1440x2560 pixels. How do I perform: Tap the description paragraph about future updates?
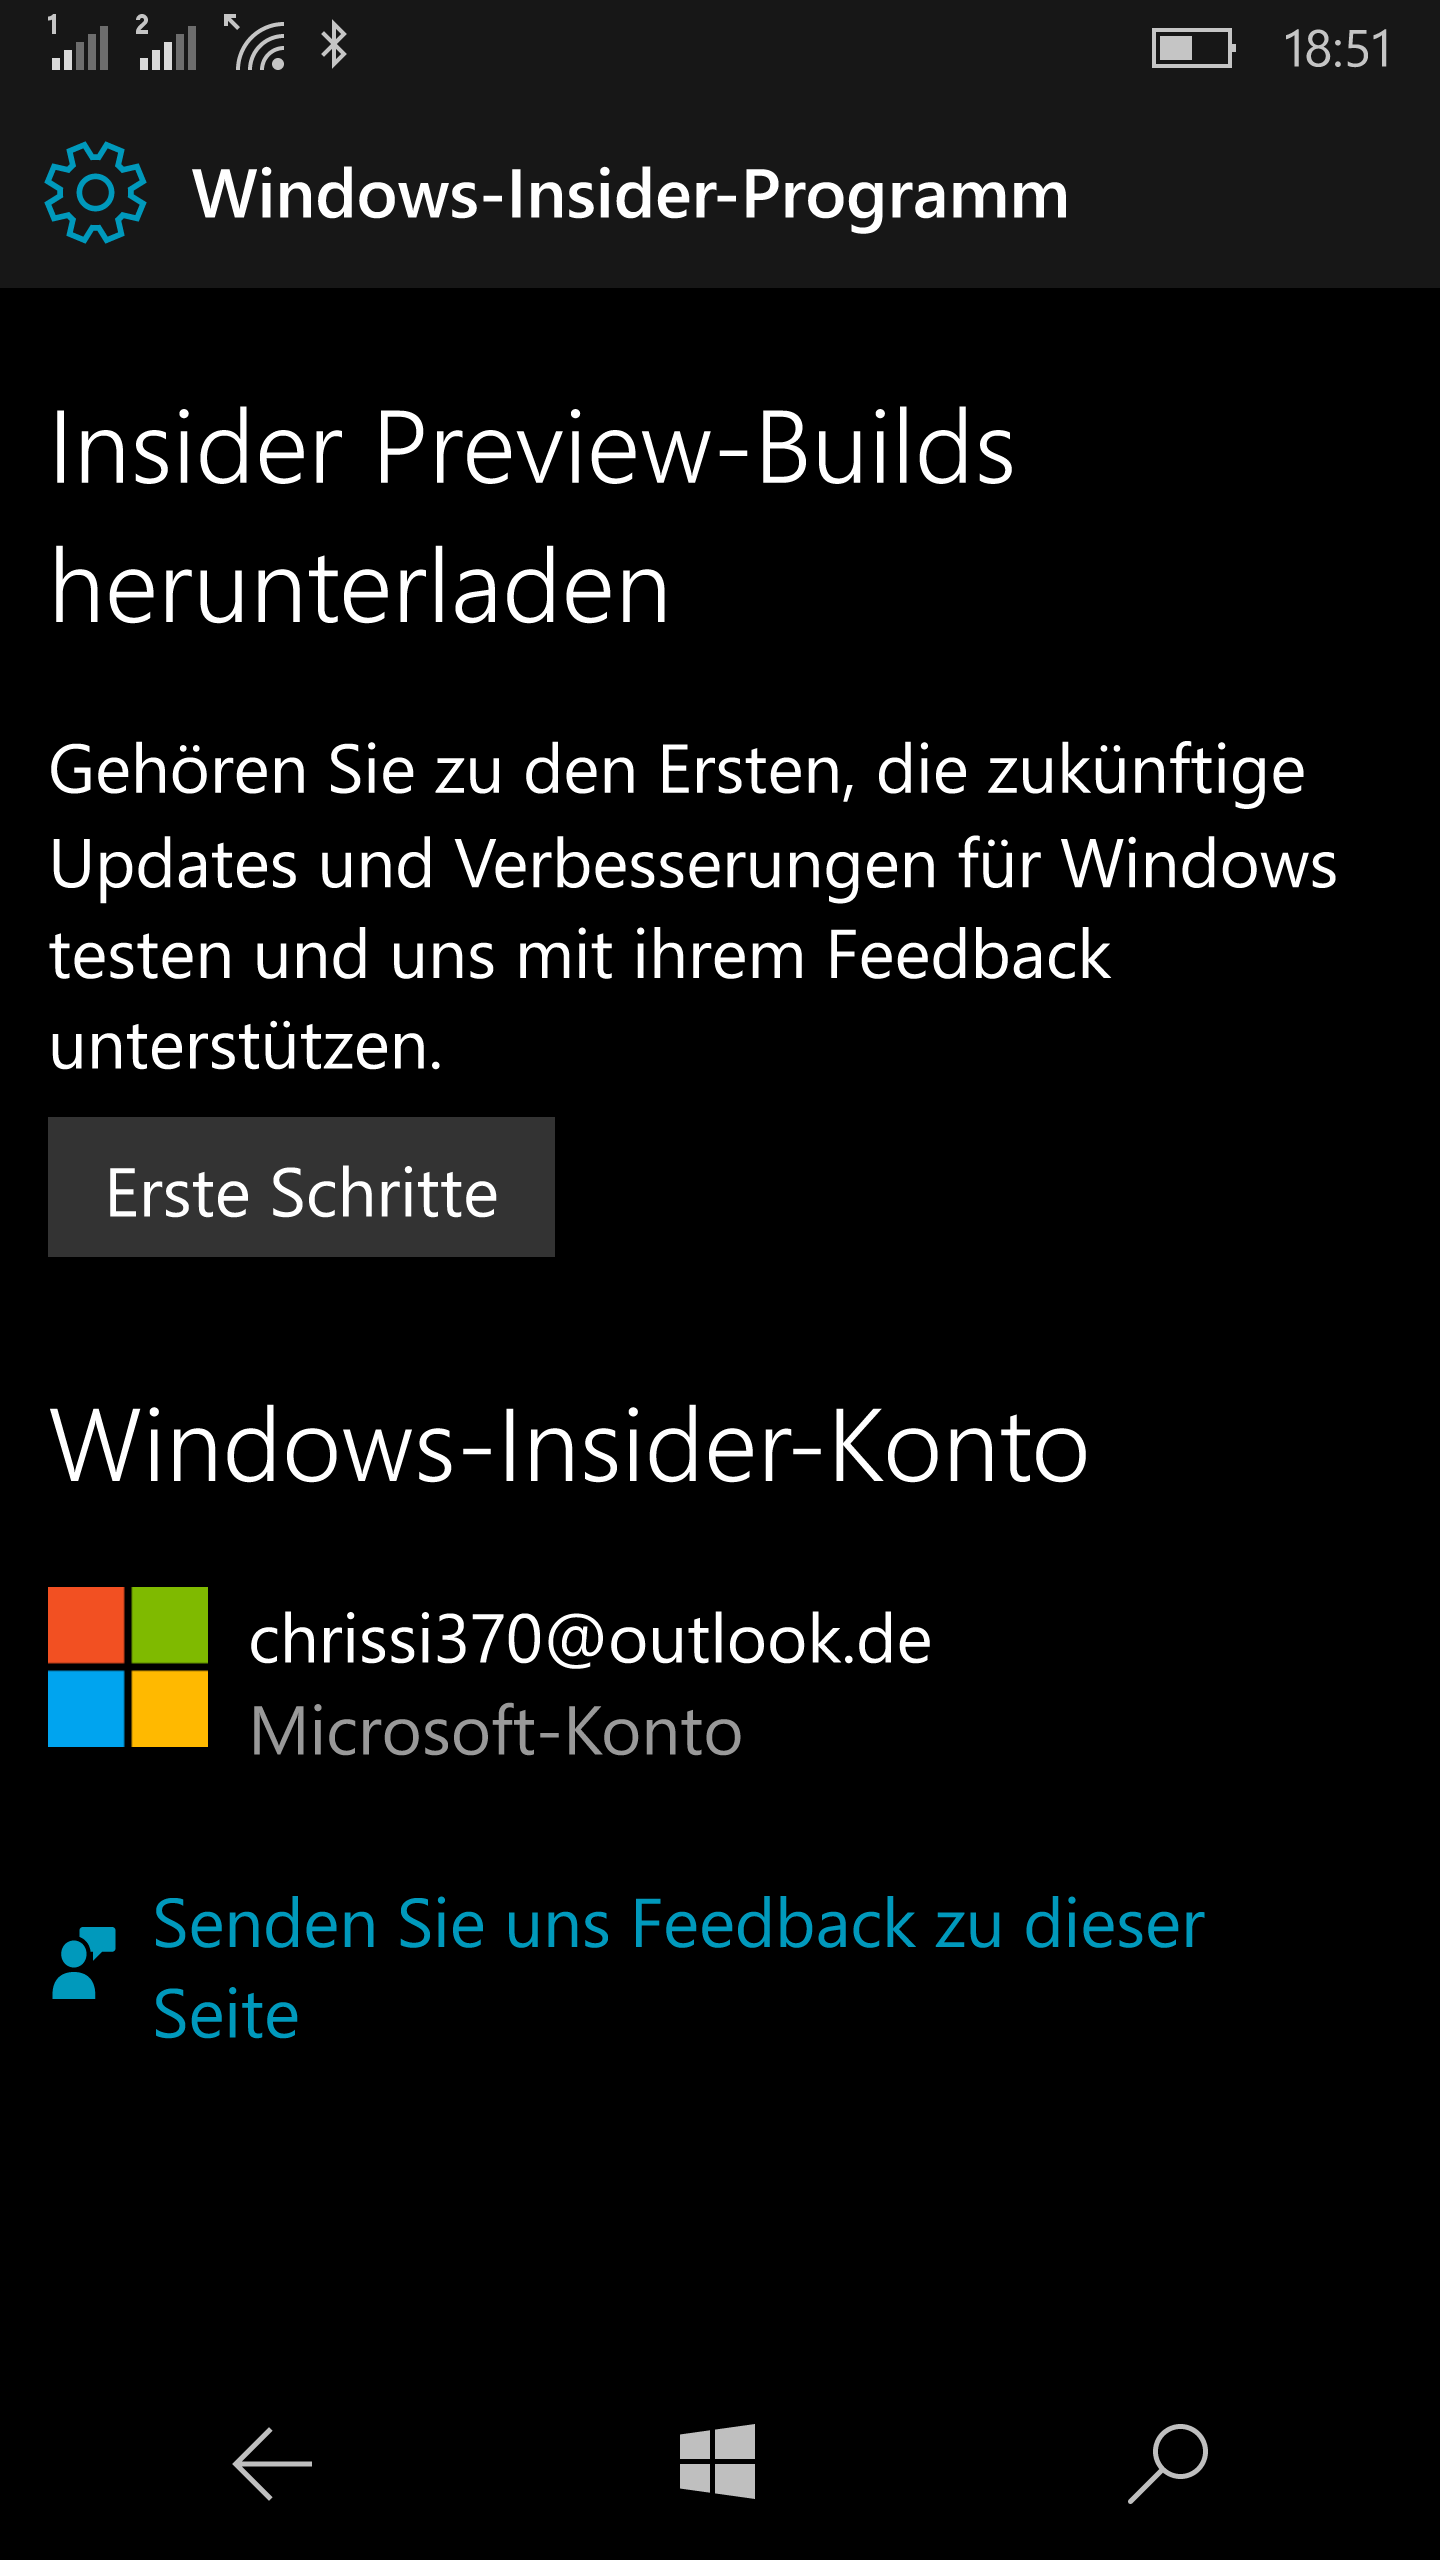click(x=693, y=908)
